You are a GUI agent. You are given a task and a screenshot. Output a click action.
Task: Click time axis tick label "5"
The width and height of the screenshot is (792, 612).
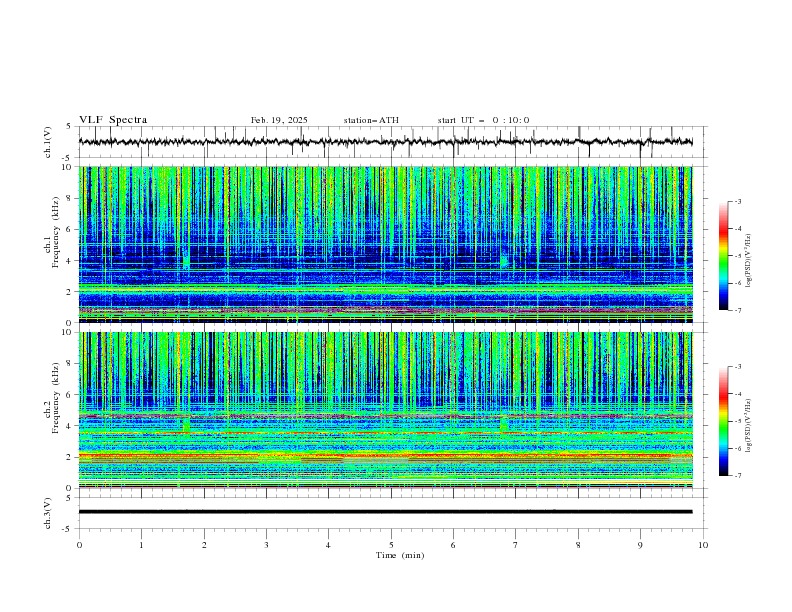click(391, 545)
